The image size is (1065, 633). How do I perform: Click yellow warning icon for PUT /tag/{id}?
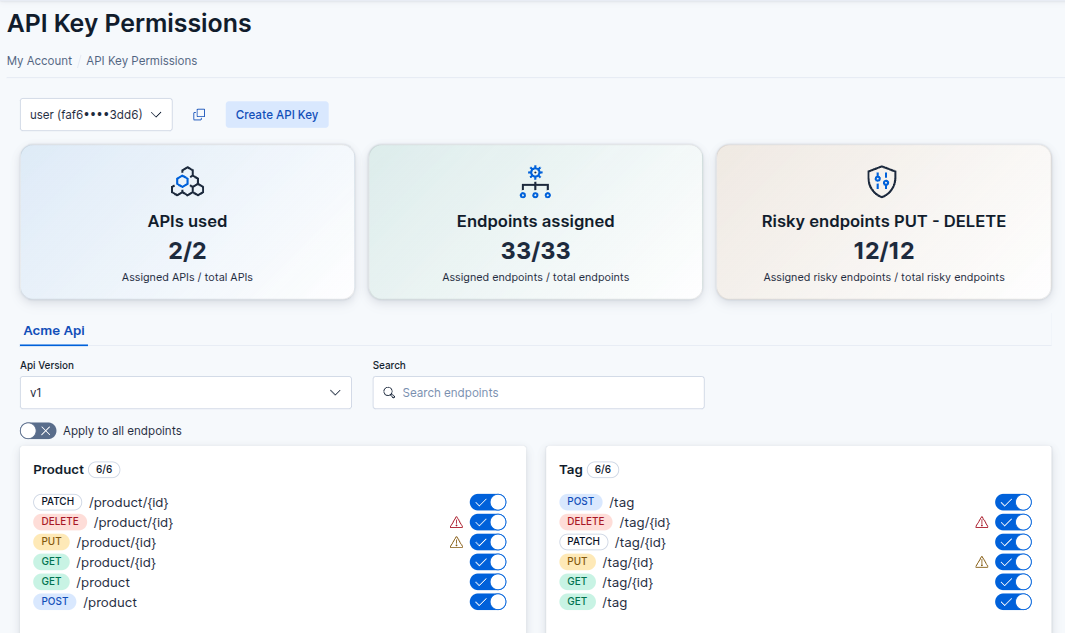[x=981, y=562]
